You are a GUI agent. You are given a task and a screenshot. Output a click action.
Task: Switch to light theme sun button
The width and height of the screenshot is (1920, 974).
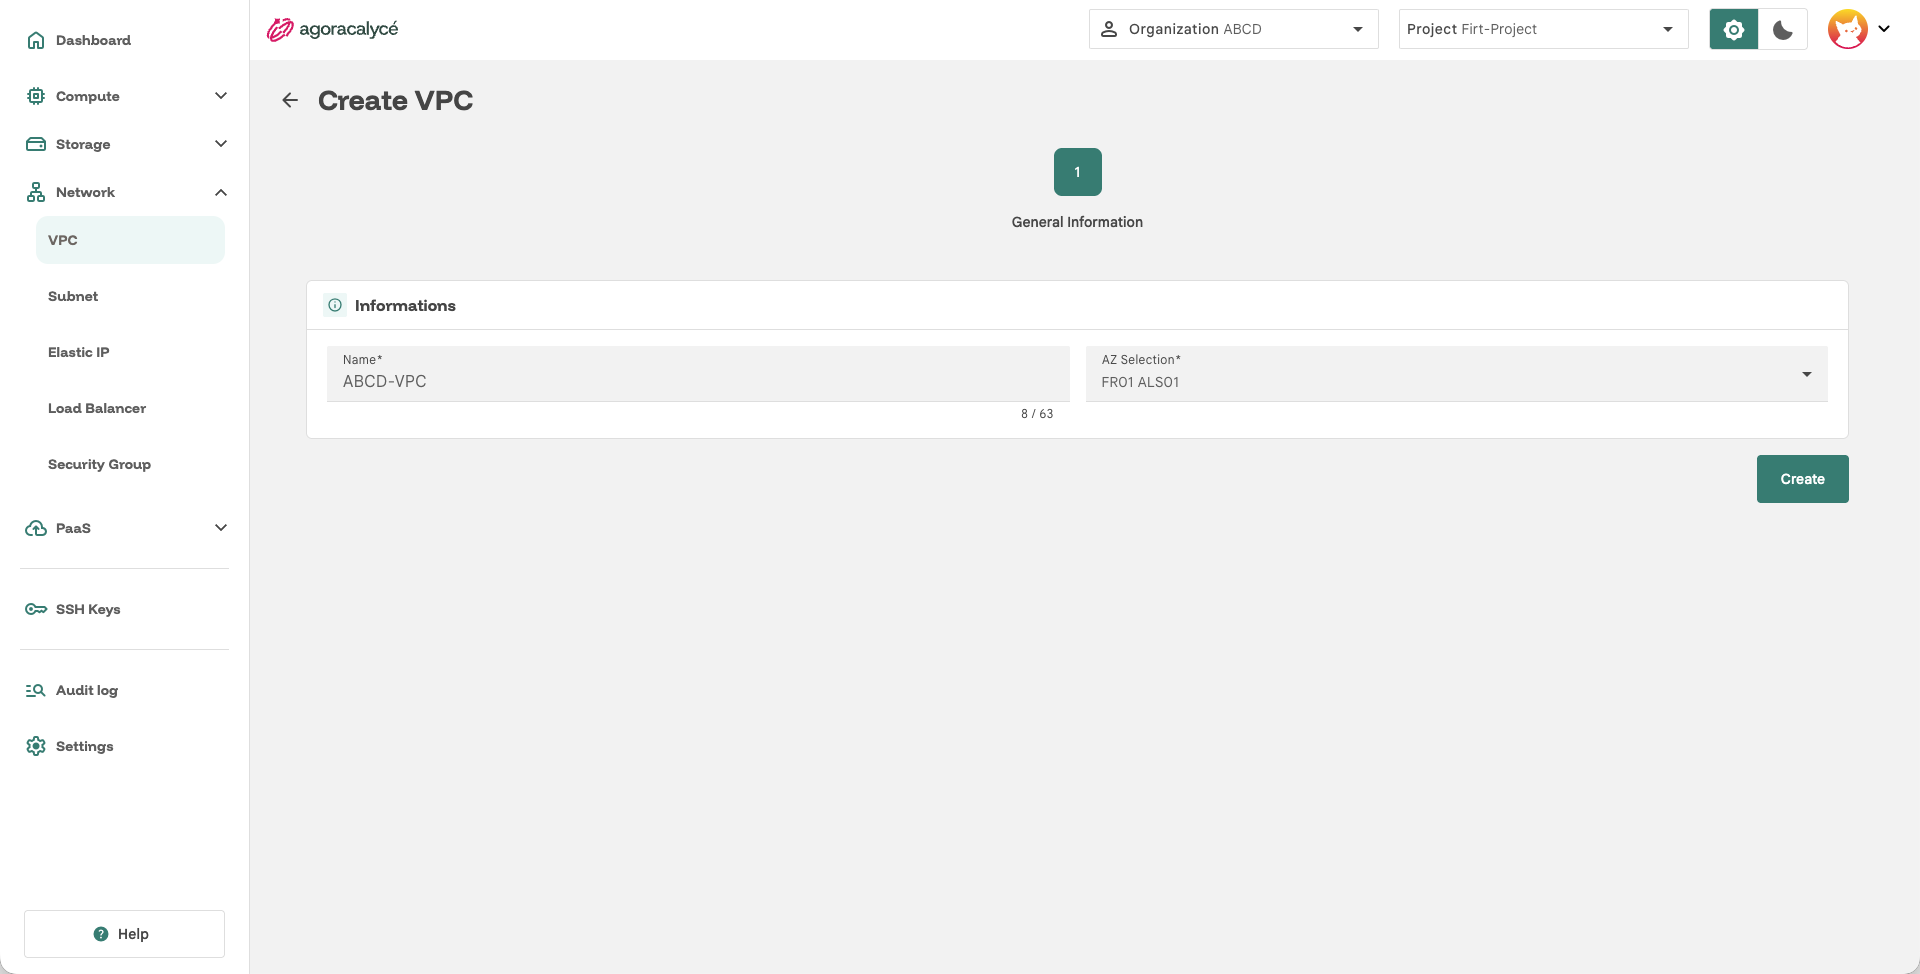coord(1734,29)
